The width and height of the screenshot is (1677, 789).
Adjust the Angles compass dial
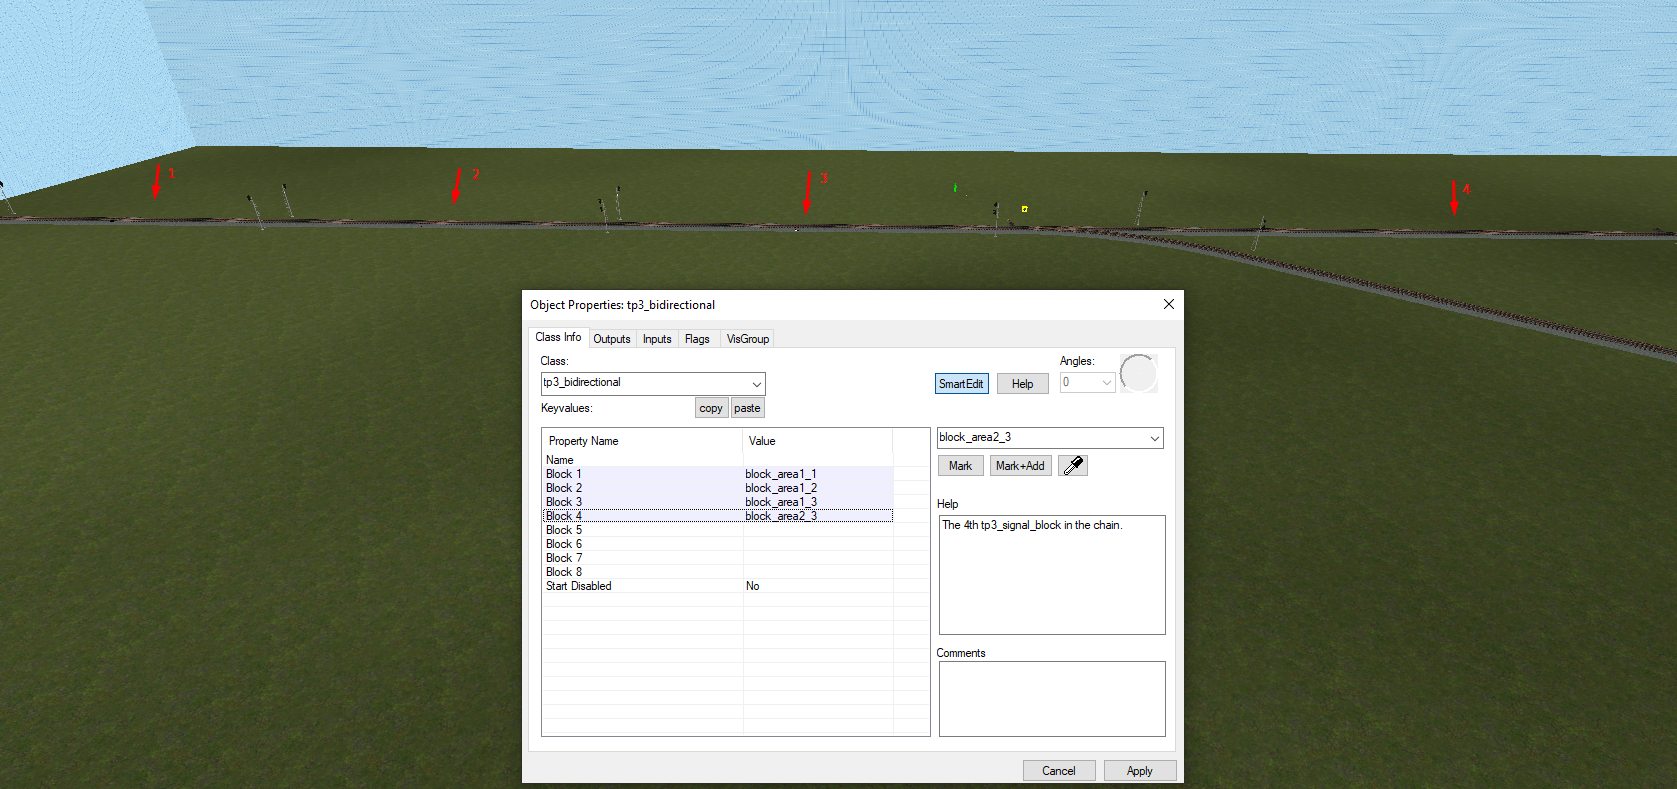(x=1138, y=373)
